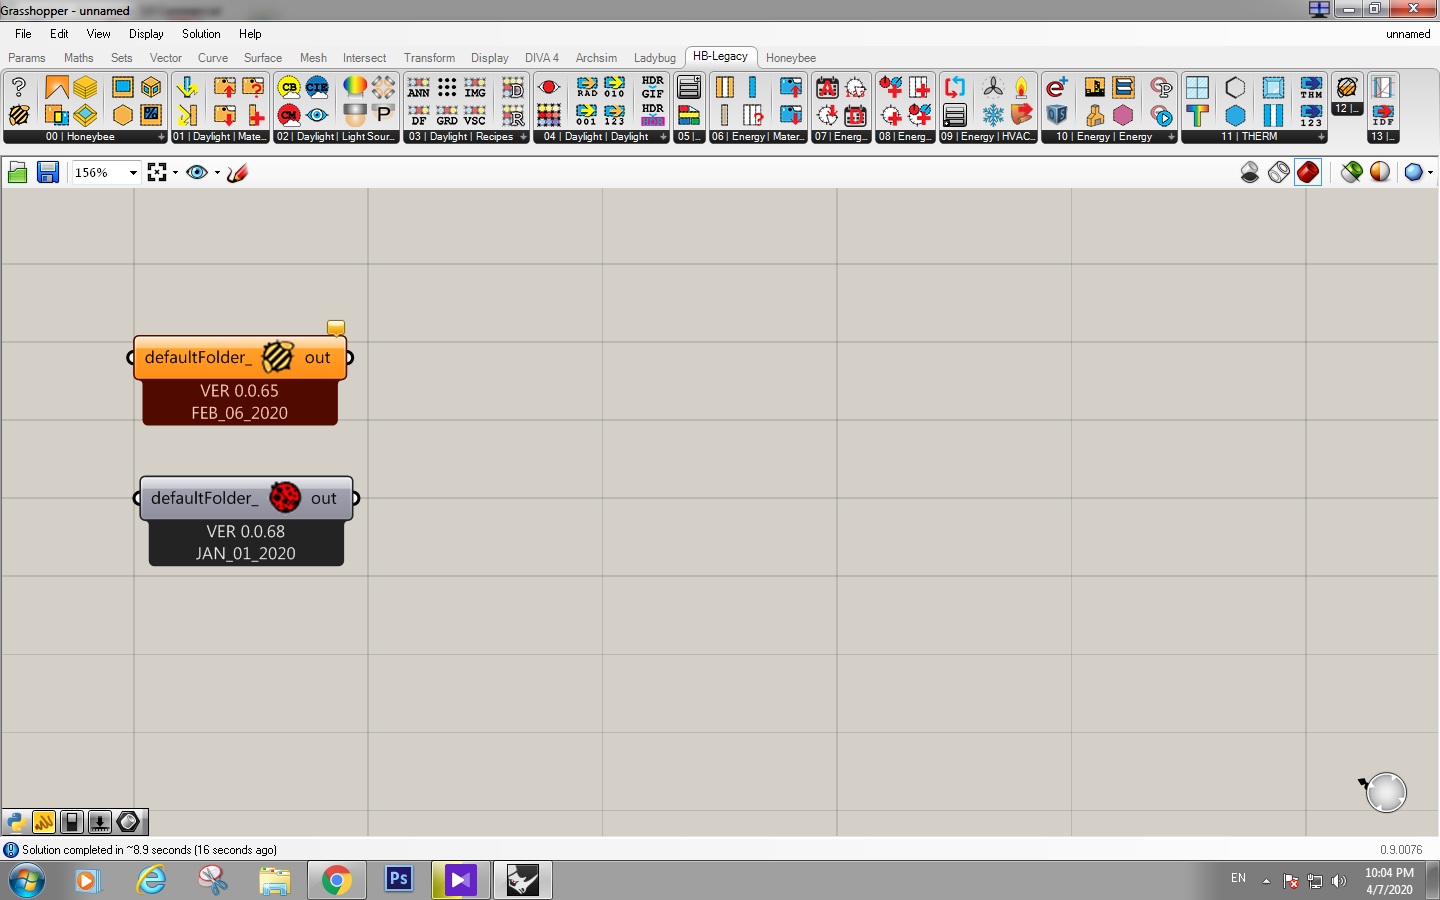The height and width of the screenshot is (900, 1440).
Task: Save document with the floppy disk icon
Action: [47, 172]
